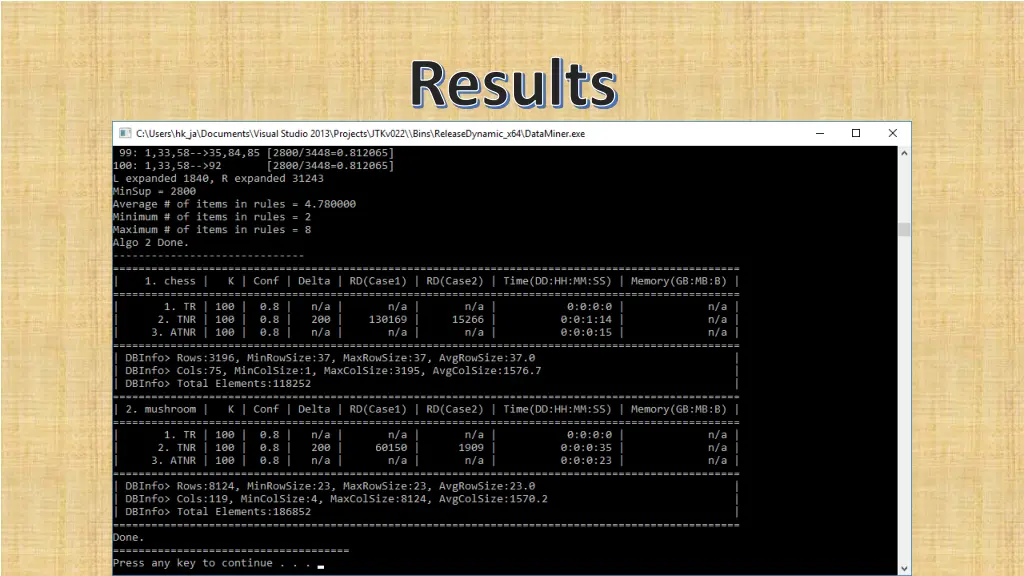Click the '1. chess' table header cell
The height and width of the screenshot is (576, 1024).
point(169,281)
